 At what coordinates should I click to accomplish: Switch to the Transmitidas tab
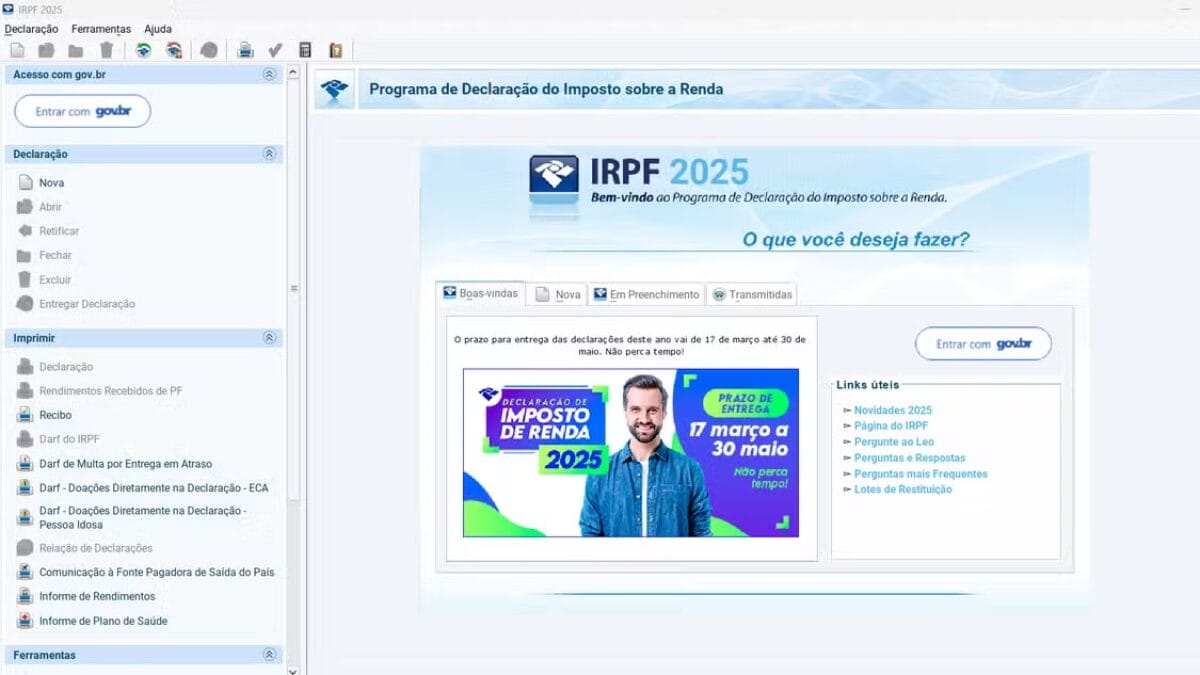coord(751,295)
